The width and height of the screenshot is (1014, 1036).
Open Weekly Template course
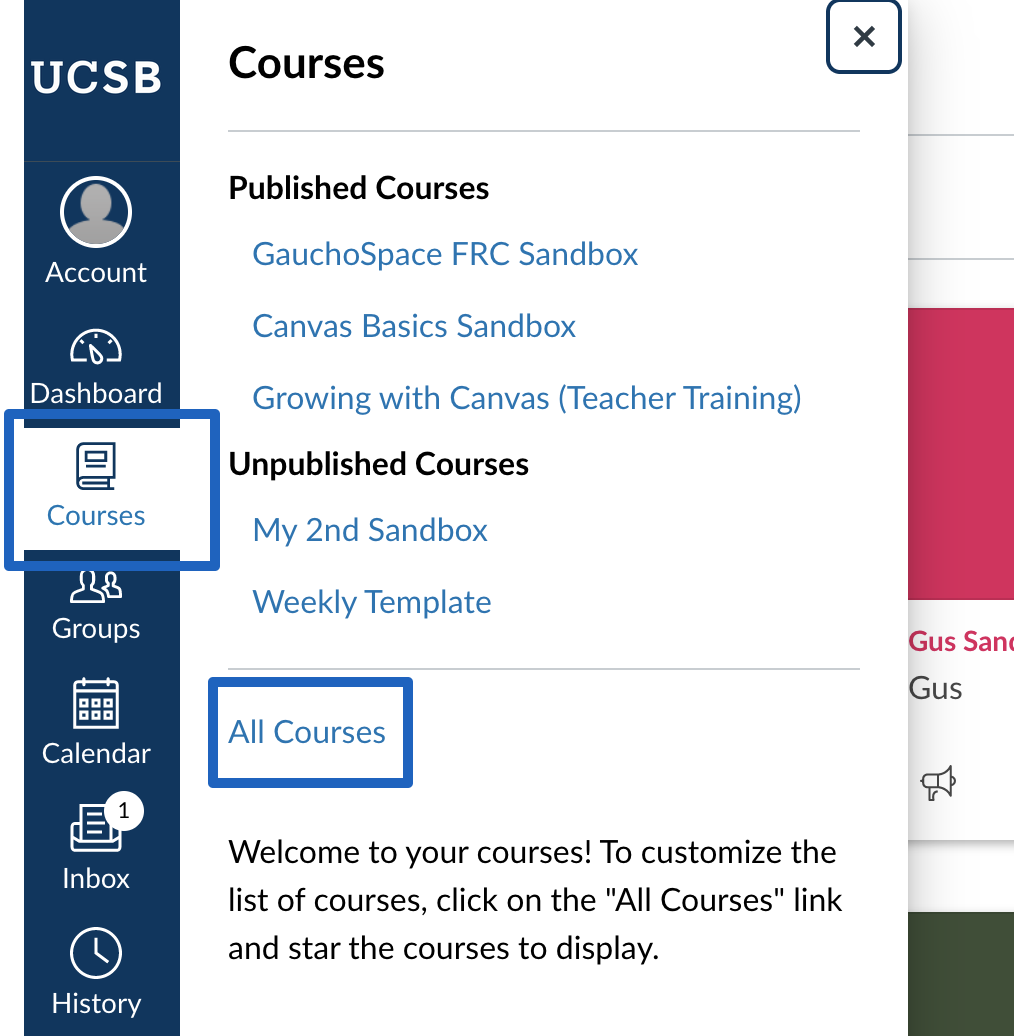point(372,603)
